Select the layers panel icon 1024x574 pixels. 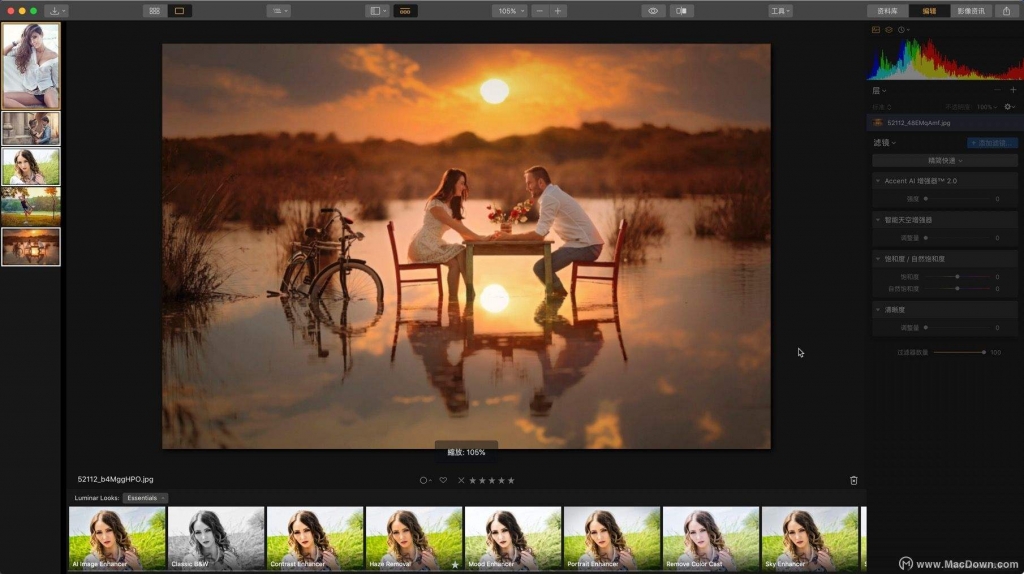[x=889, y=30]
